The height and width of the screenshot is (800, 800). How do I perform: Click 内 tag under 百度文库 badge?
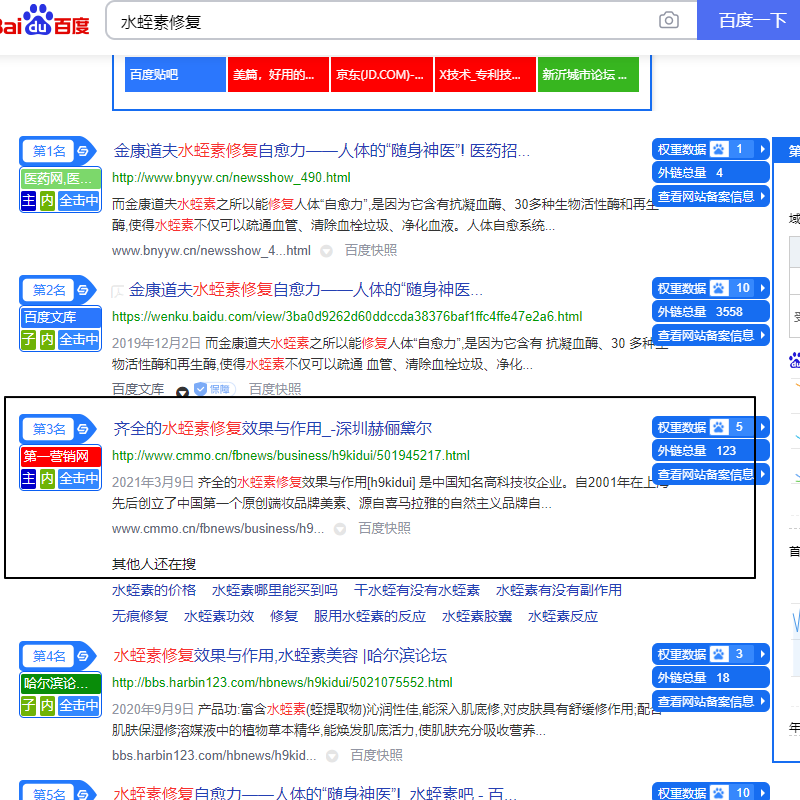[47, 339]
